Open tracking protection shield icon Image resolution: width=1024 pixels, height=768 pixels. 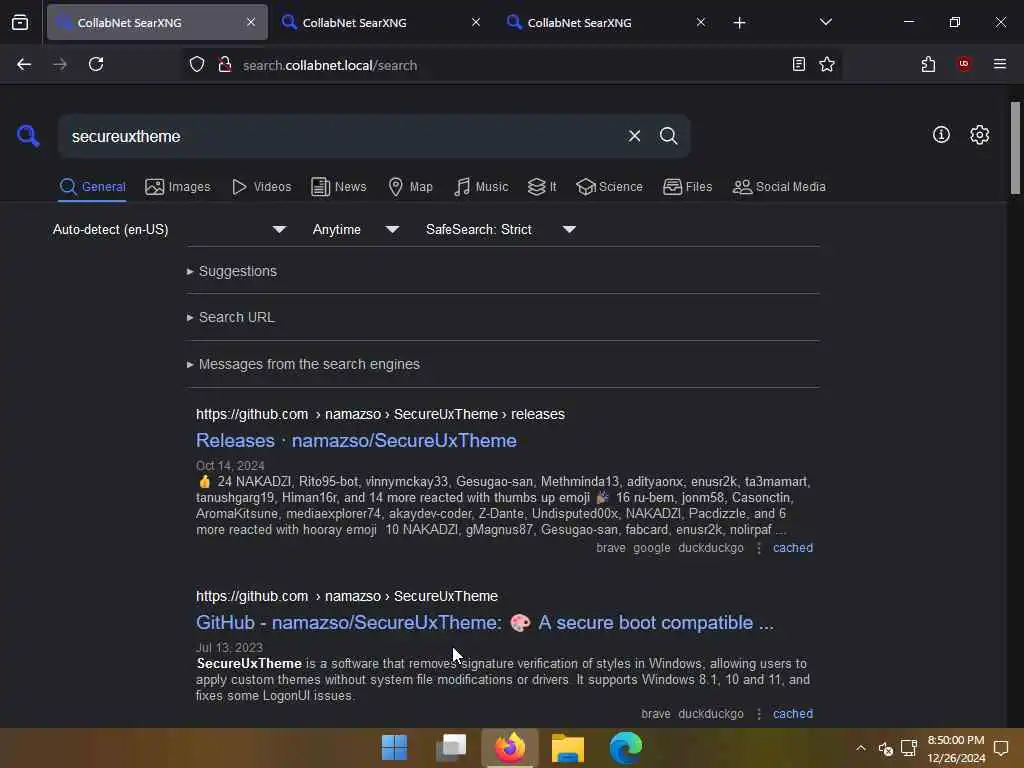197,65
